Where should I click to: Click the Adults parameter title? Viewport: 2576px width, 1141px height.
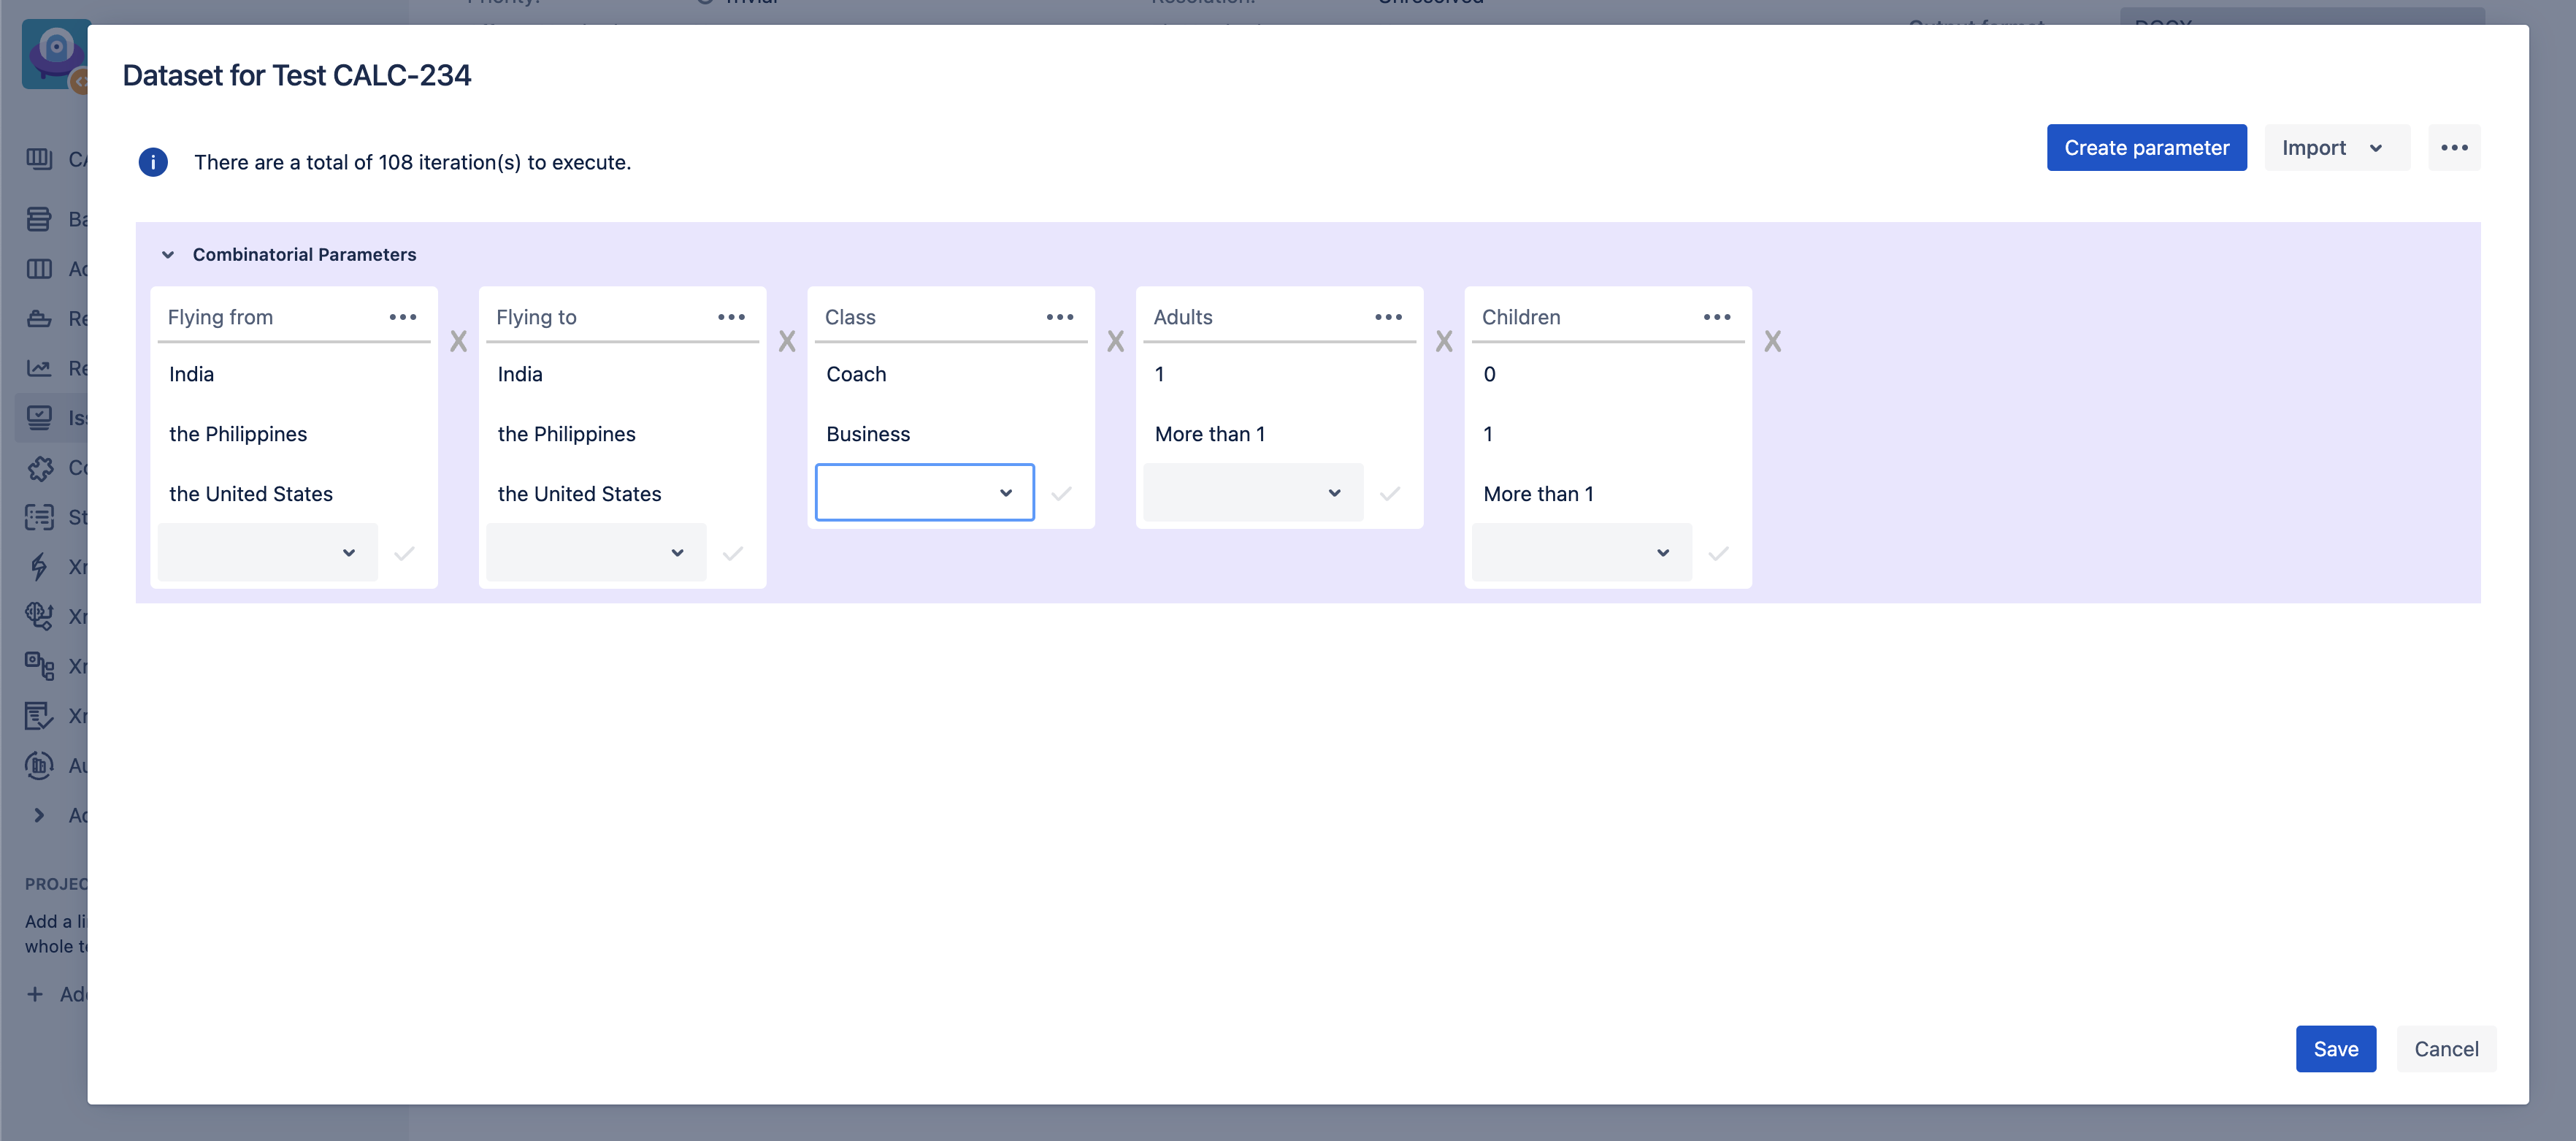click(x=1183, y=317)
